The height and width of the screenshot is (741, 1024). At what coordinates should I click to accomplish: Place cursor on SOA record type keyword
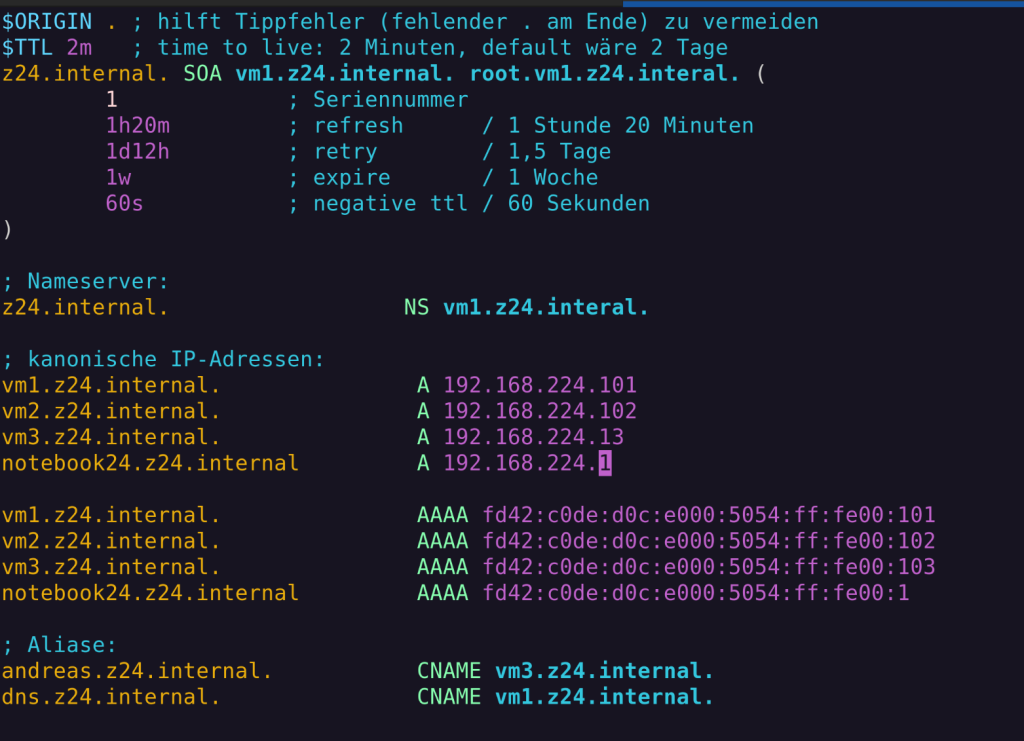click(202, 74)
